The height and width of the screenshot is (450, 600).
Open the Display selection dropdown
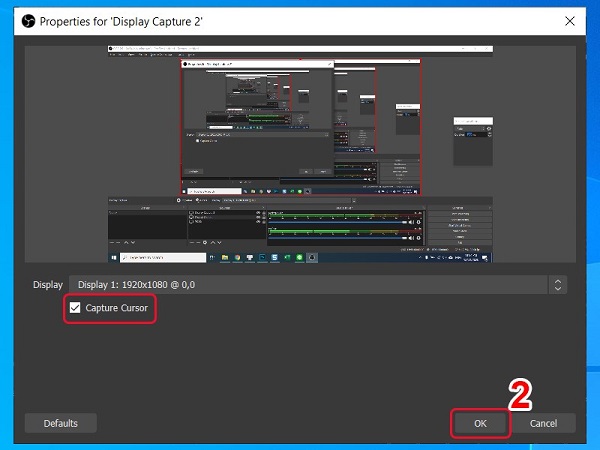pos(310,285)
